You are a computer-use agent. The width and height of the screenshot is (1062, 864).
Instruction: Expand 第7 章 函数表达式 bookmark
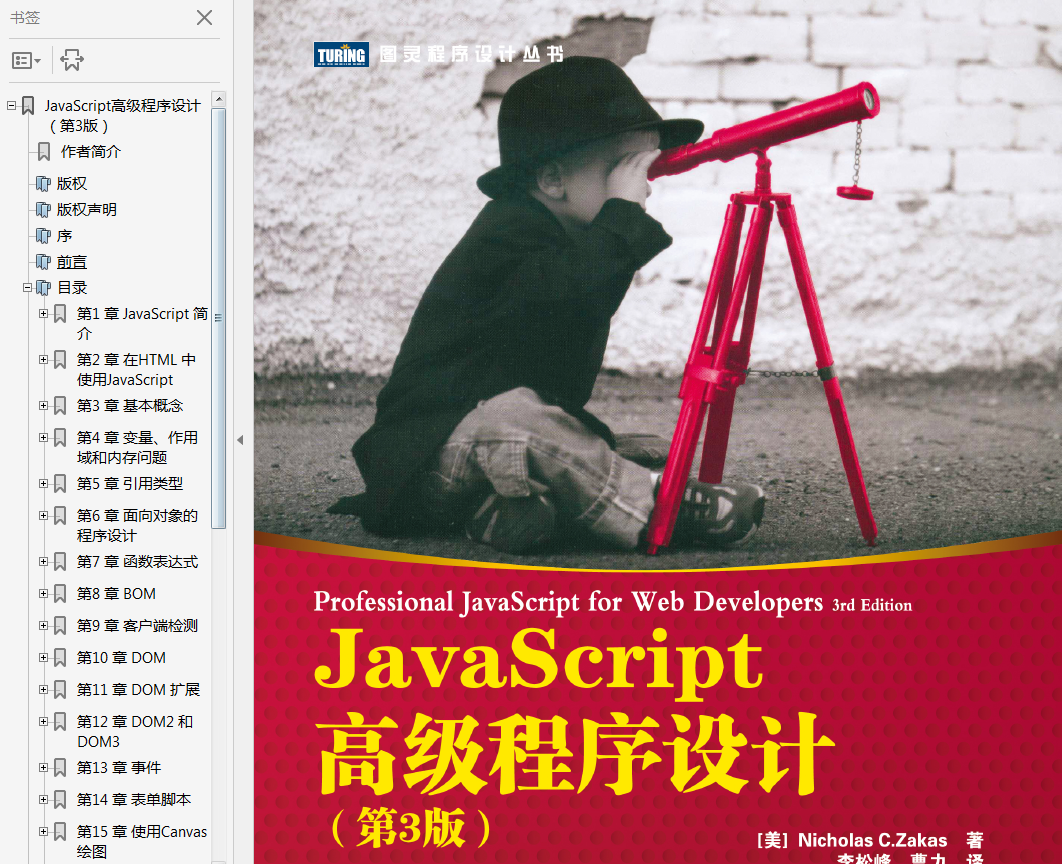[x=43, y=561]
